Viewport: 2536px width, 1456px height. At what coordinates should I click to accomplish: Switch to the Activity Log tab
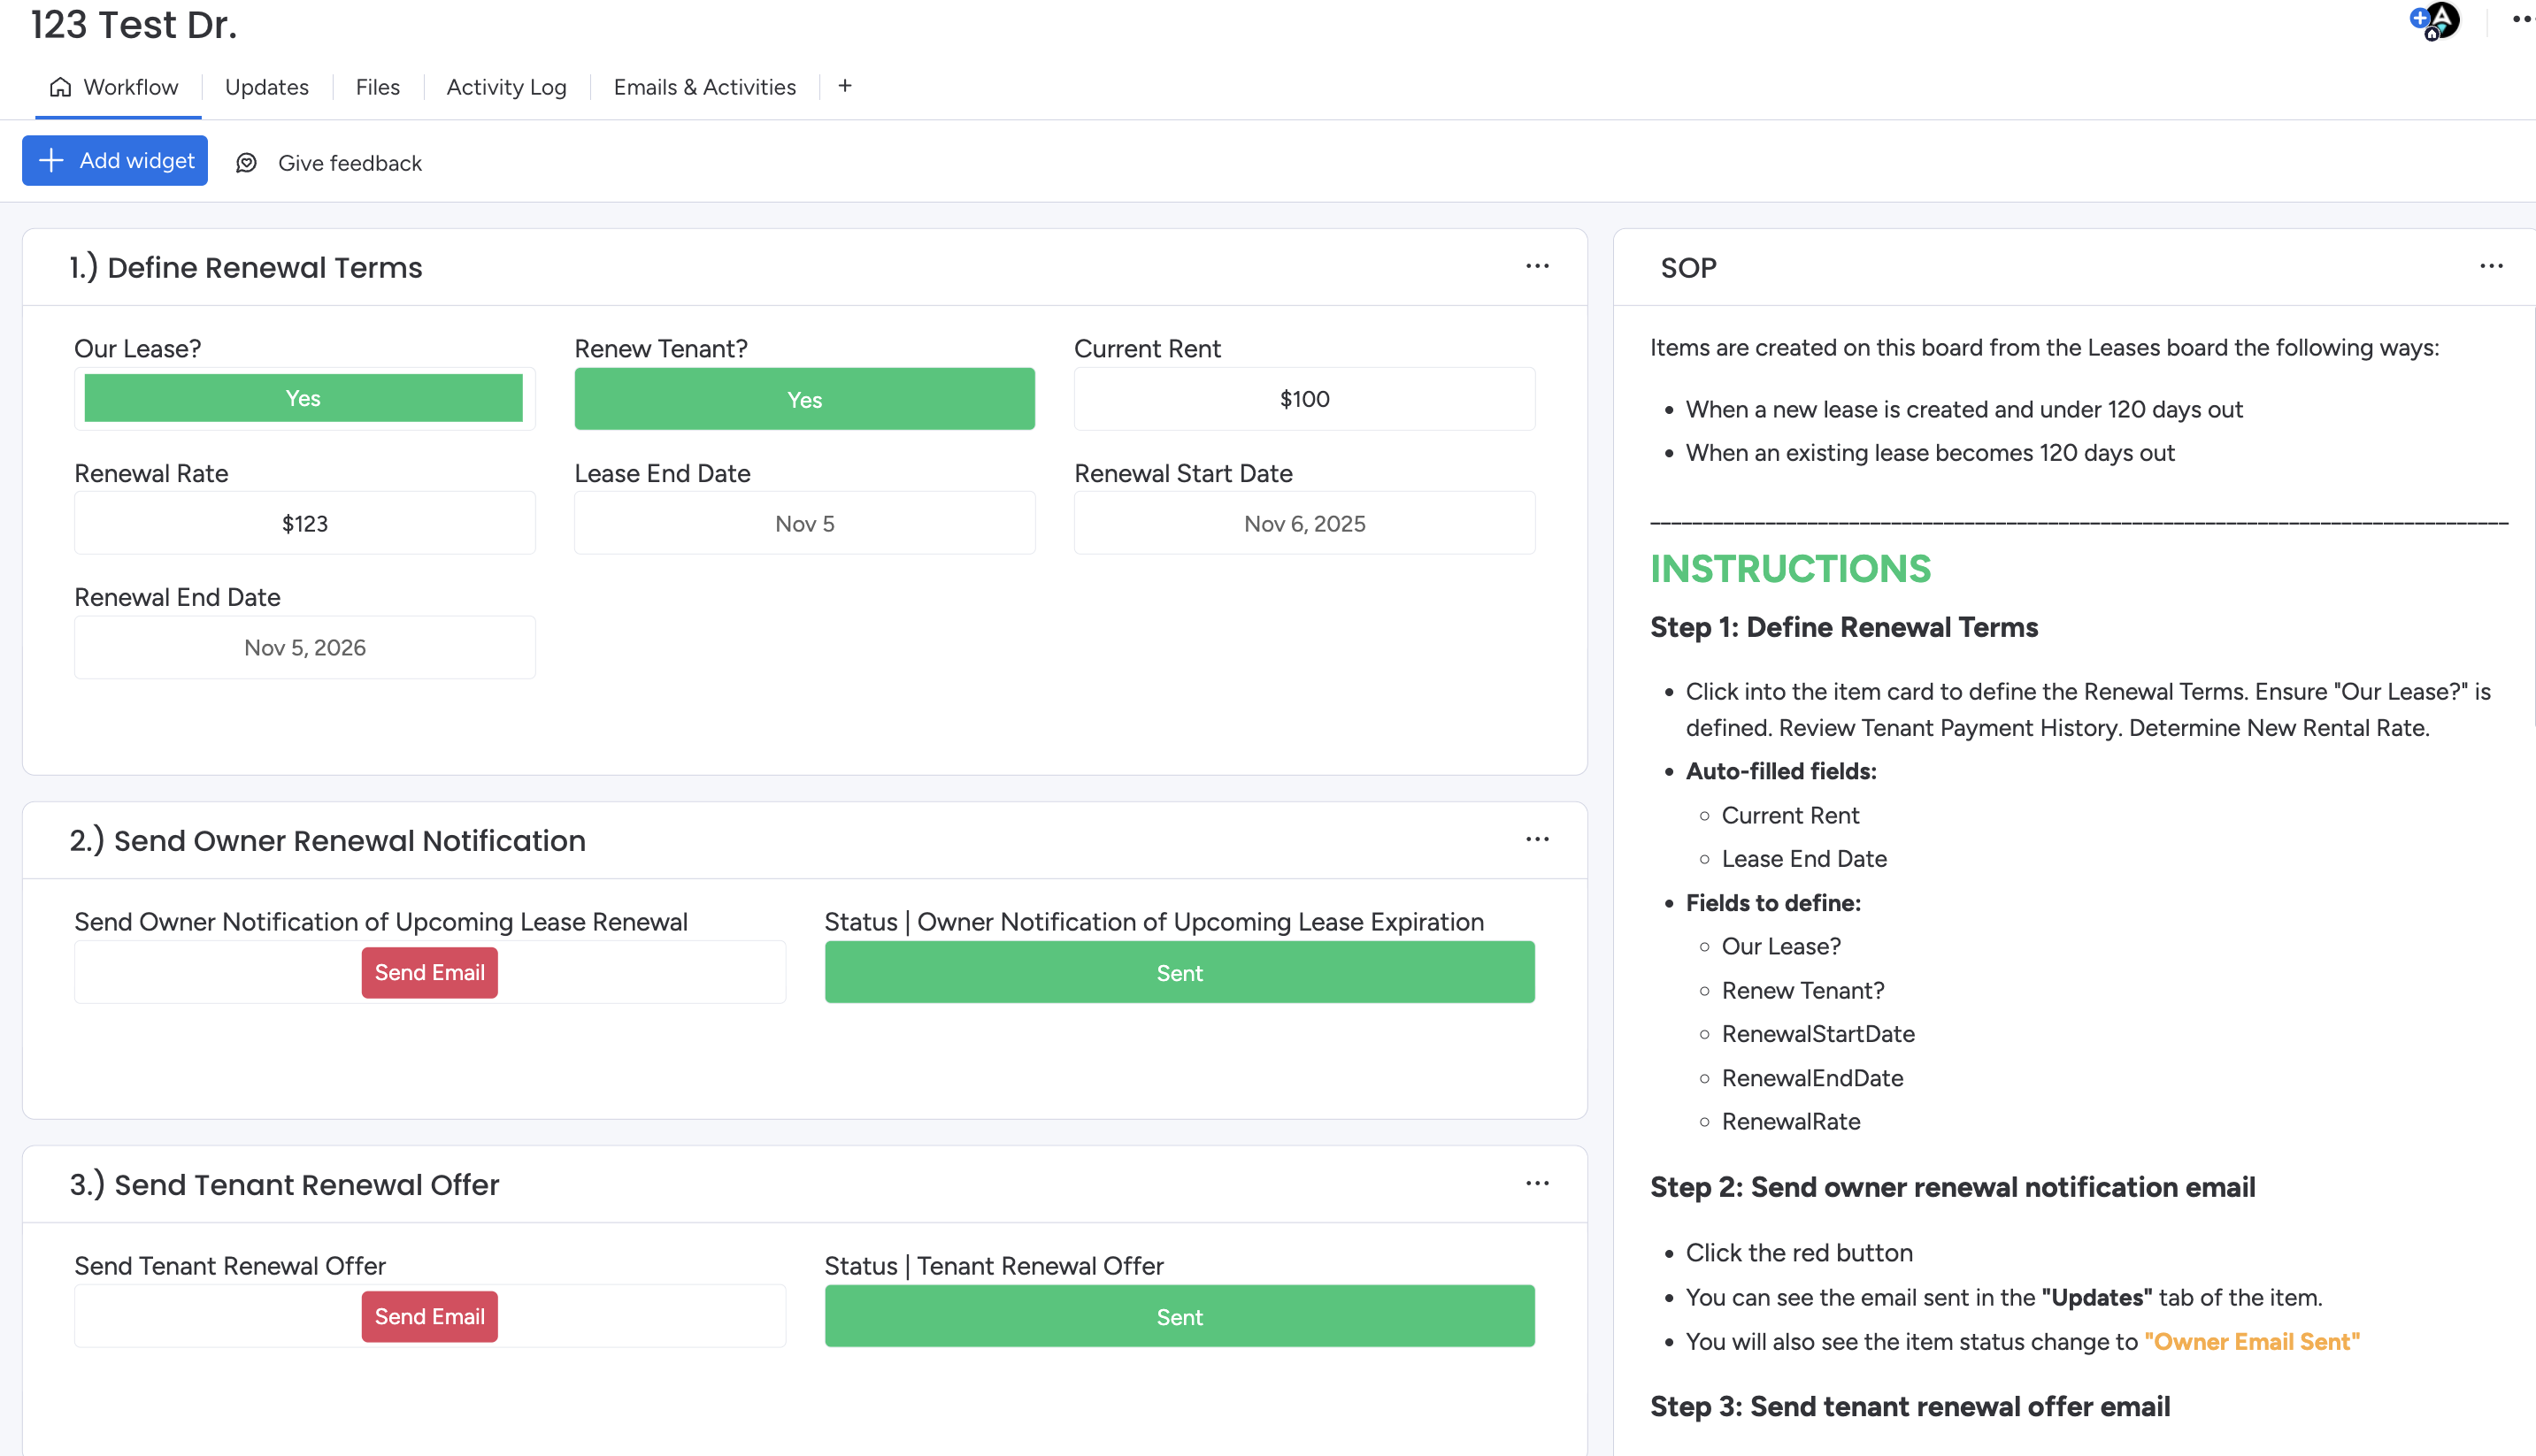(506, 87)
